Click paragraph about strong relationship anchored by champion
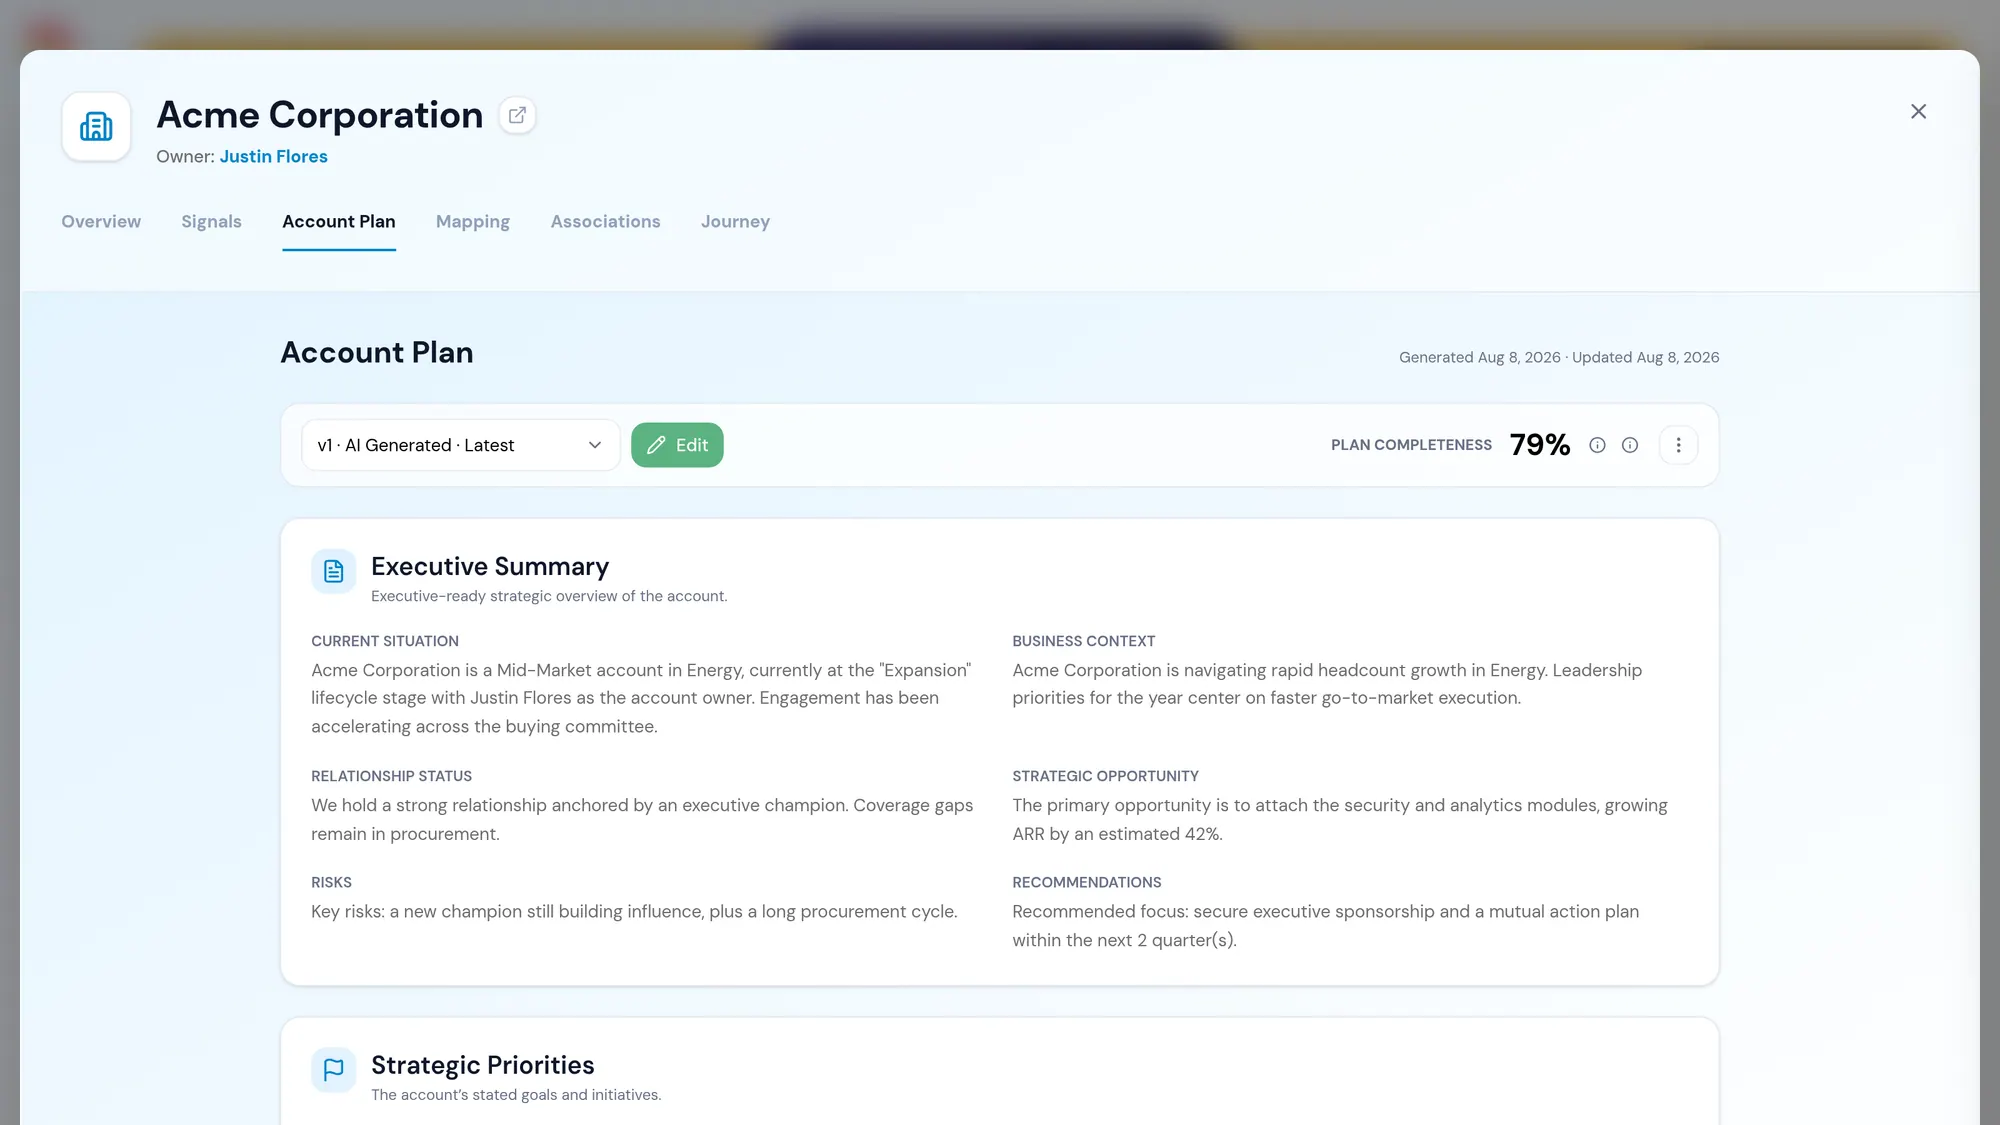The height and width of the screenshot is (1125, 2000). (x=642, y=819)
